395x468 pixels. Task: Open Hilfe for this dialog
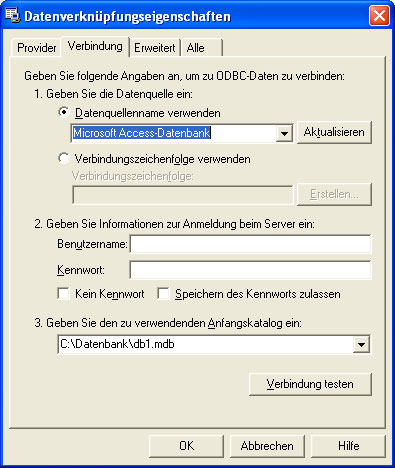348,446
